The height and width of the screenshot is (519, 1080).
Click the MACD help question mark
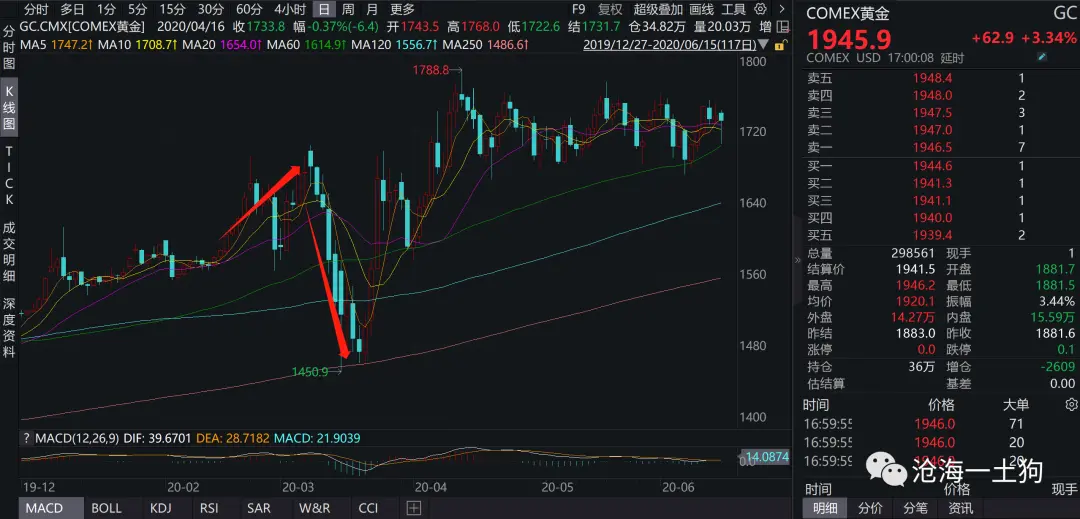coord(27,438)
